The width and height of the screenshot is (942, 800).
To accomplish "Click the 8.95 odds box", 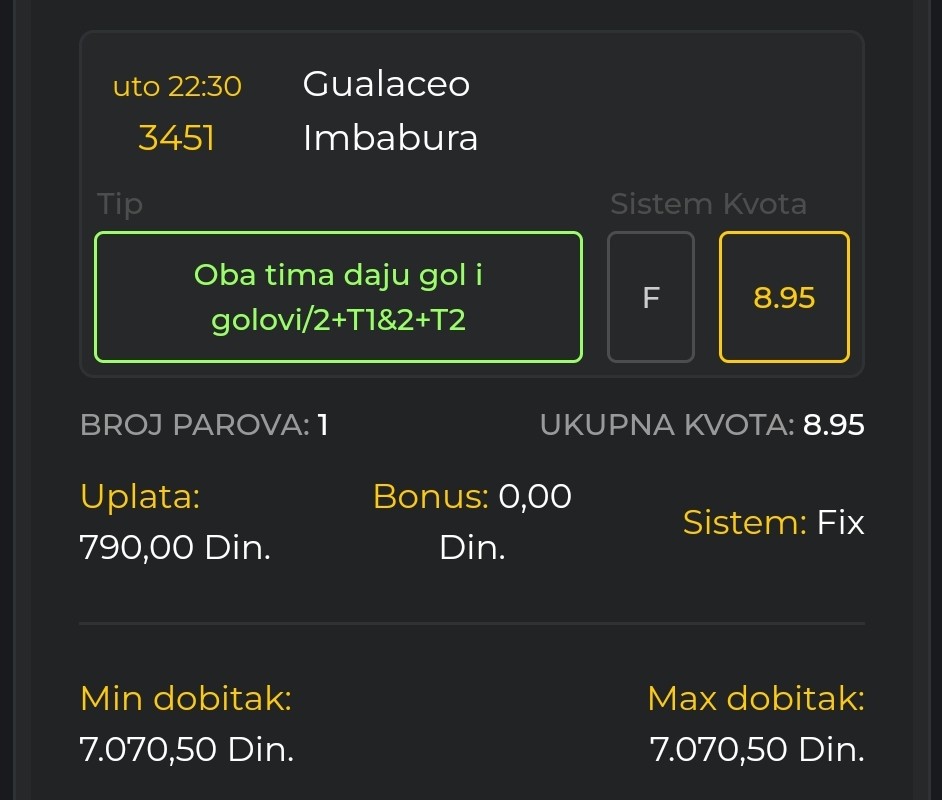I will tap(784, 297).
